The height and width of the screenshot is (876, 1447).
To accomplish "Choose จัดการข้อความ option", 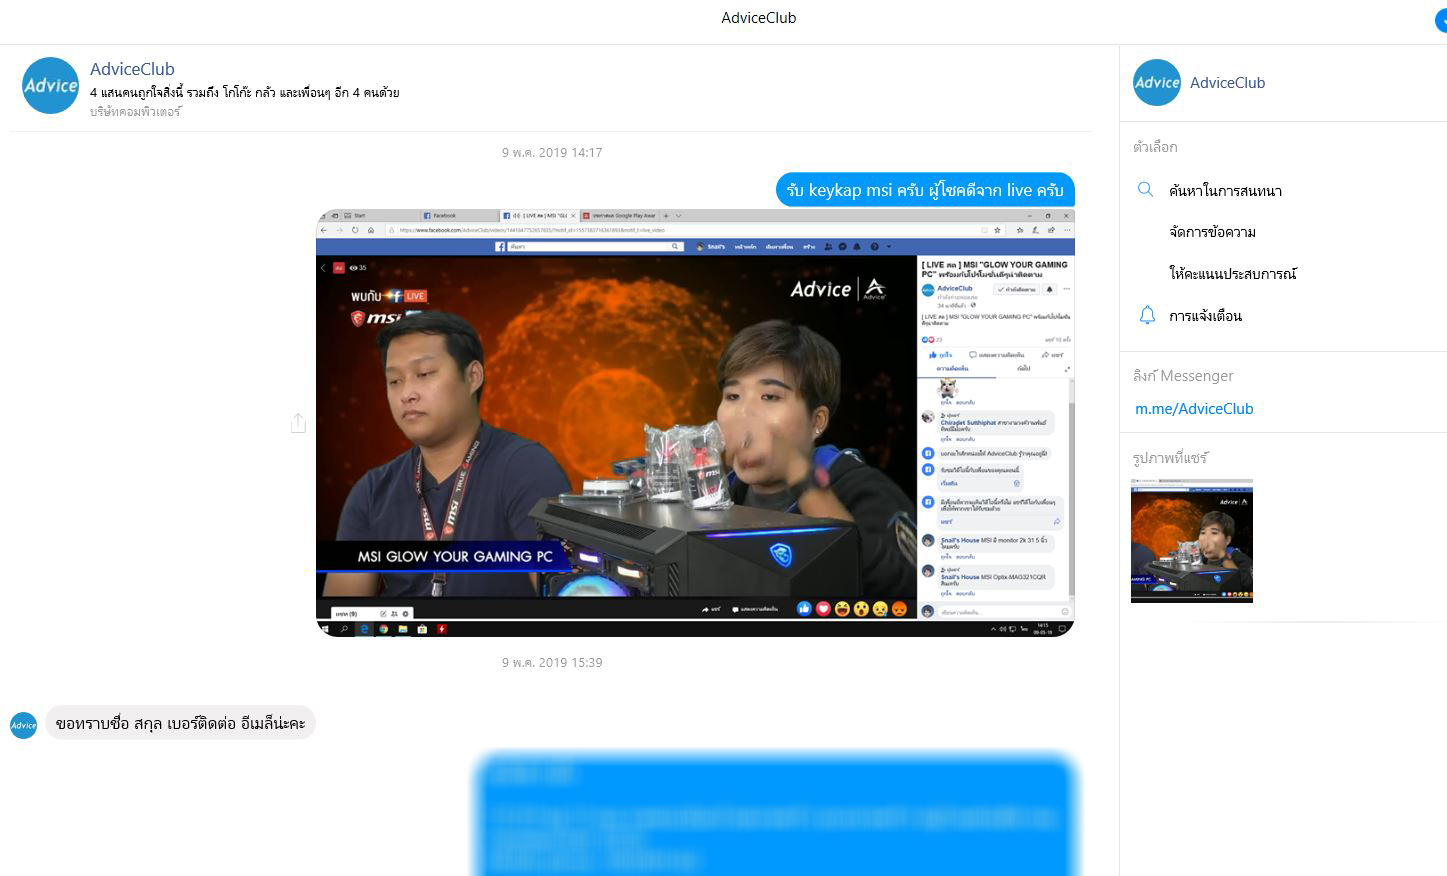I will tap(1212, 232).
